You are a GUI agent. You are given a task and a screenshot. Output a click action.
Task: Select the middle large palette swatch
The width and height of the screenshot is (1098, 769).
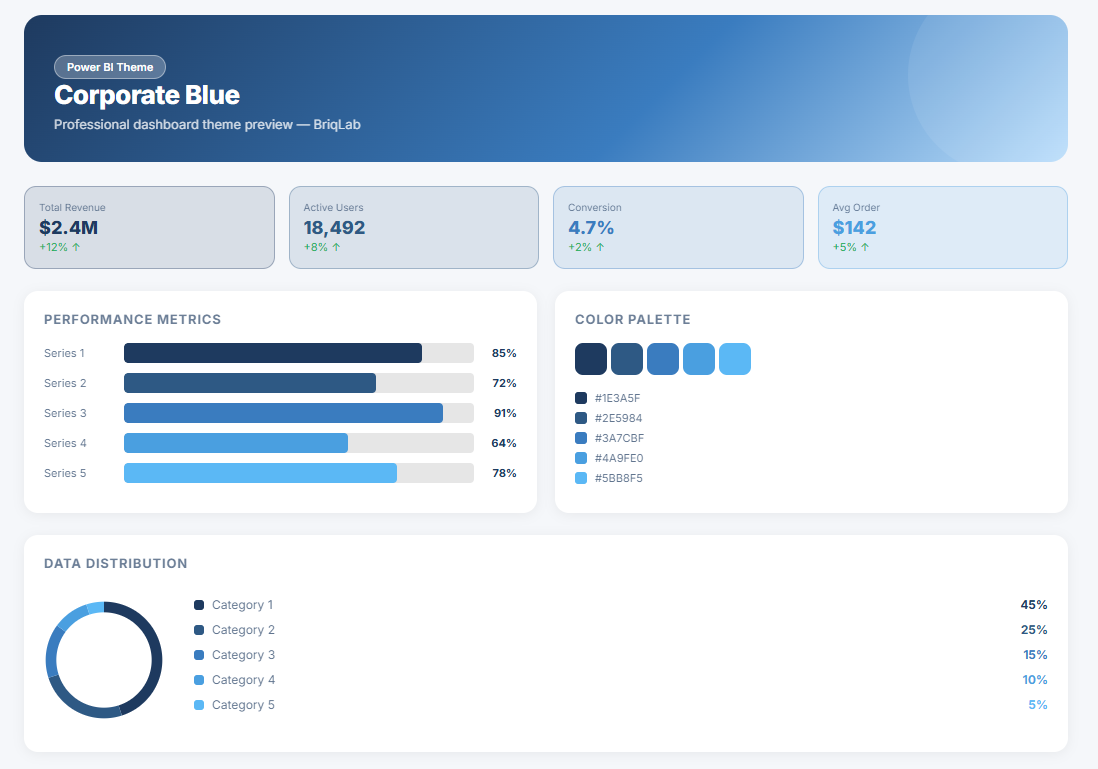(663, 359)
